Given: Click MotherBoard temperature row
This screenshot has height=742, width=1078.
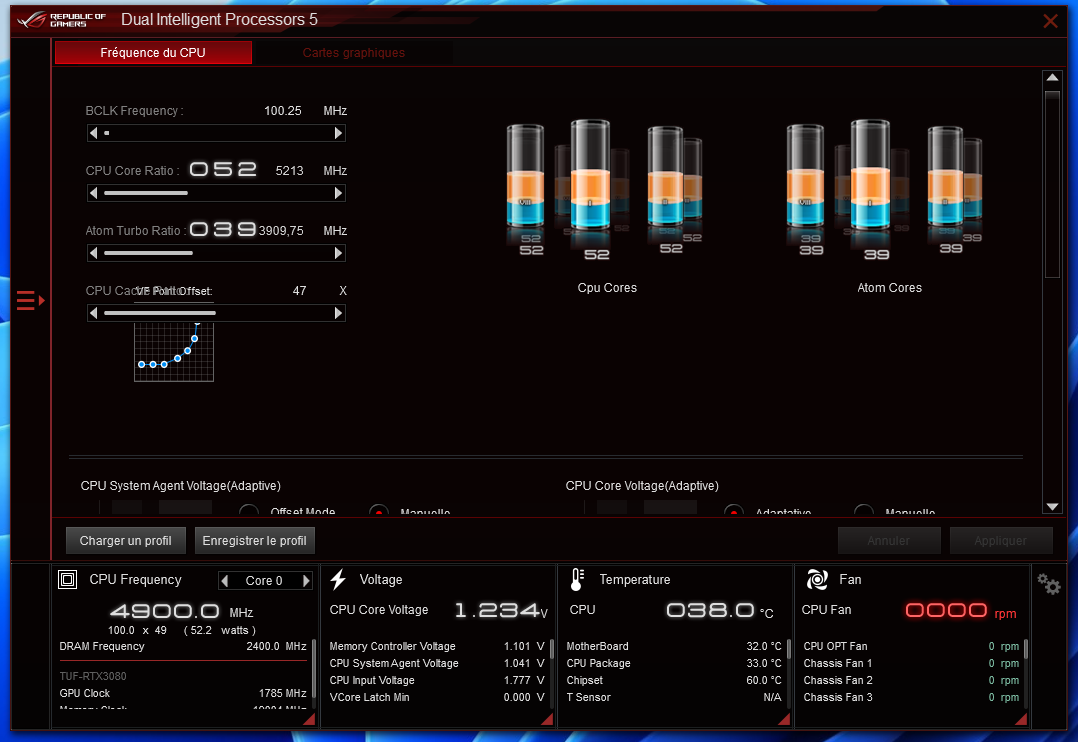Looking at the screenshot, I should coord(674,646).
